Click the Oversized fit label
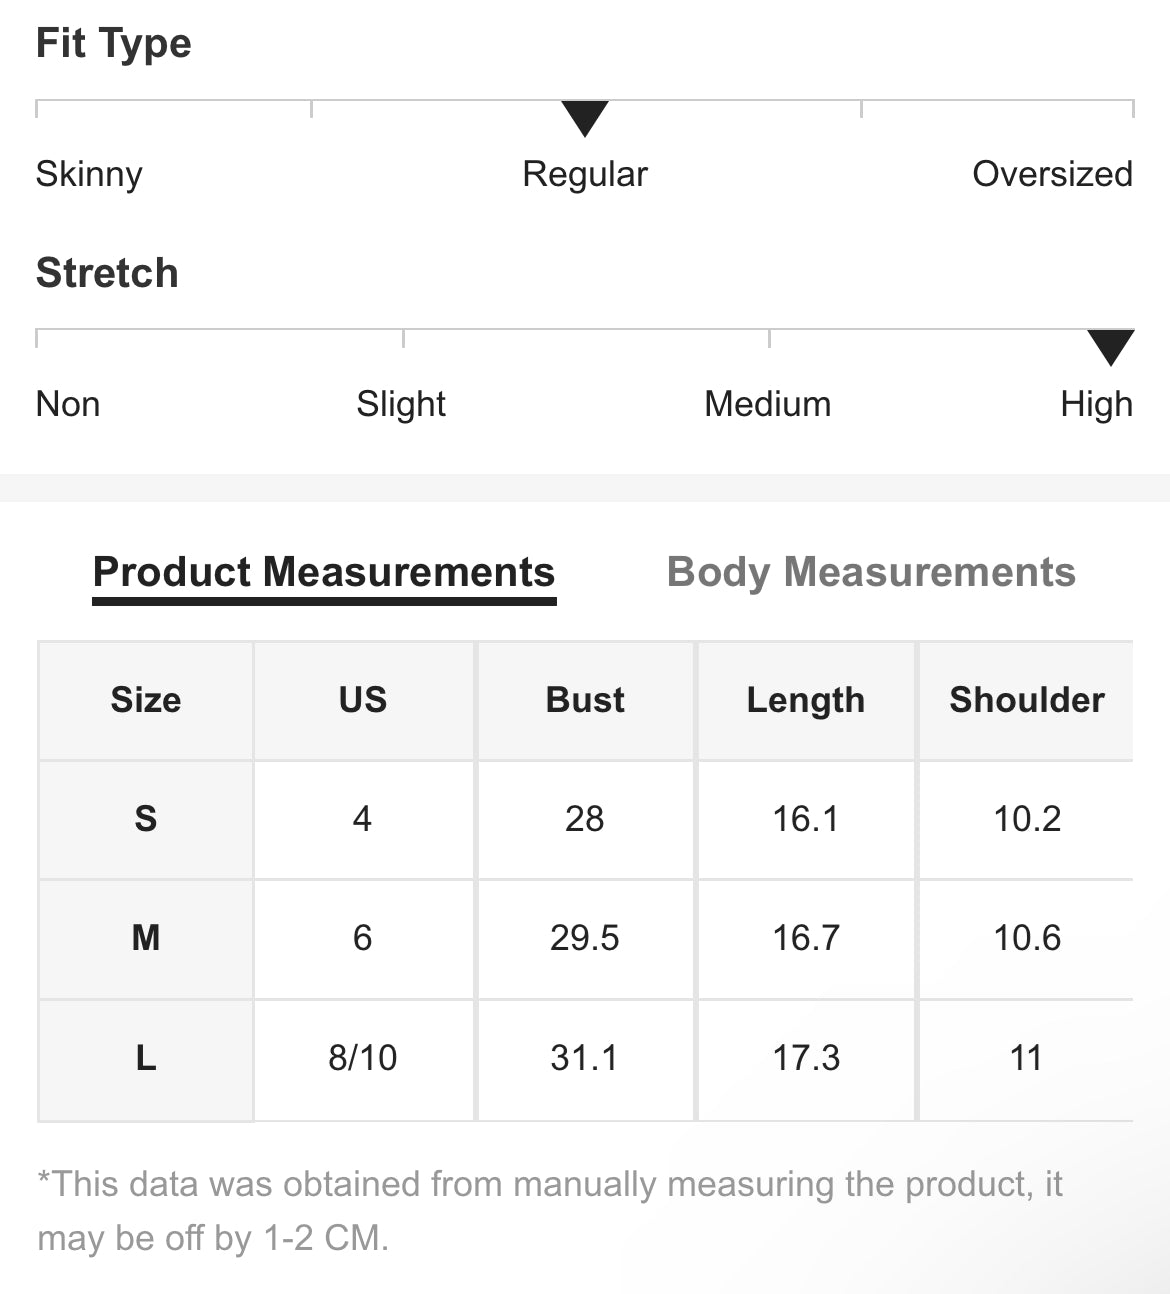This screenshot has height=1294, width=1170. tap(1052, 174)
